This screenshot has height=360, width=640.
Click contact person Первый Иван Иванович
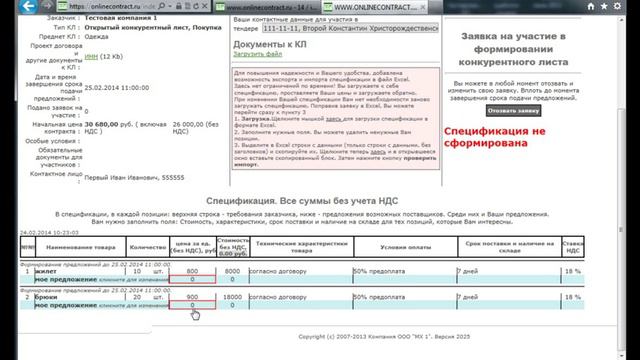click(134, 178)
